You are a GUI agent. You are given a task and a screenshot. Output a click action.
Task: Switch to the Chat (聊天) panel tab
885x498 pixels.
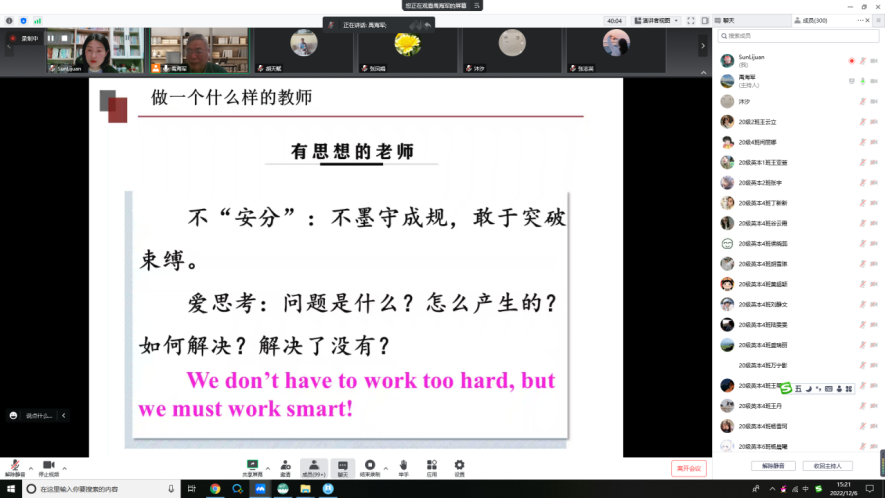click(x=727, y=20)
